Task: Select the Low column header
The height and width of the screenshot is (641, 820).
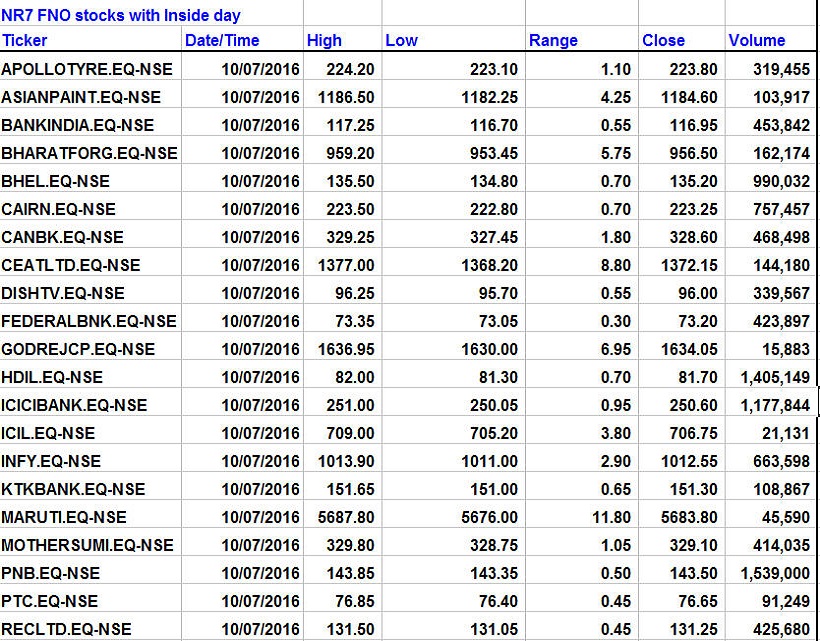Action: (x=401, y=41)
